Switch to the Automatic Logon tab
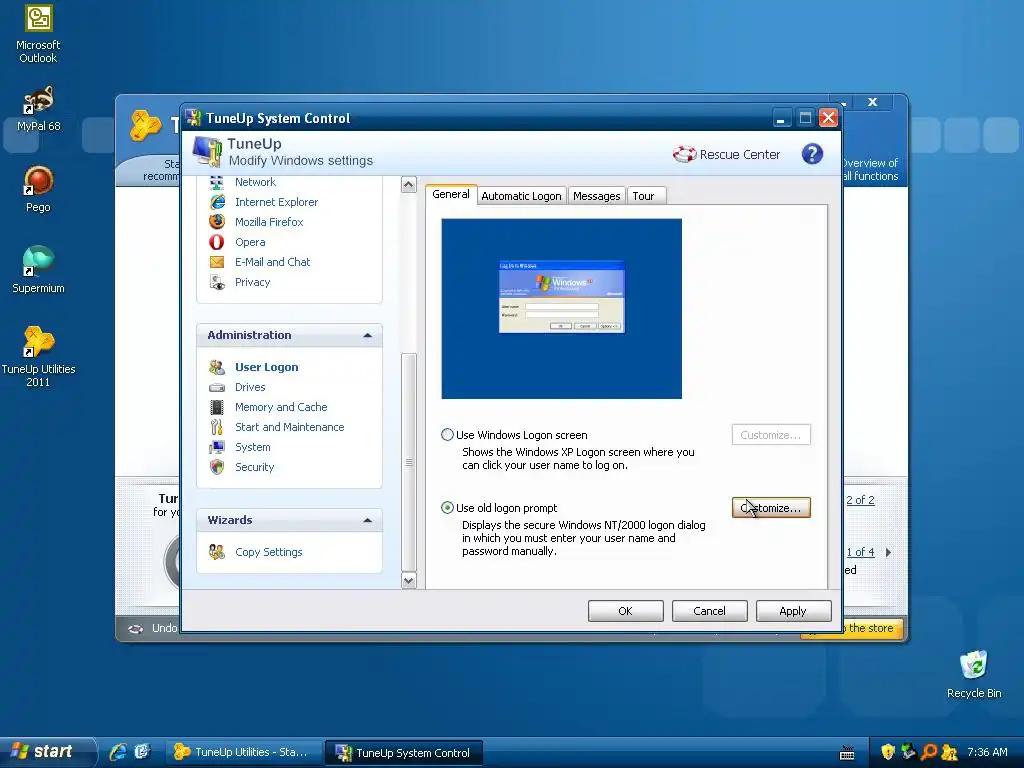The height and width of the screenshot is (768, 1024). point(521,196)
